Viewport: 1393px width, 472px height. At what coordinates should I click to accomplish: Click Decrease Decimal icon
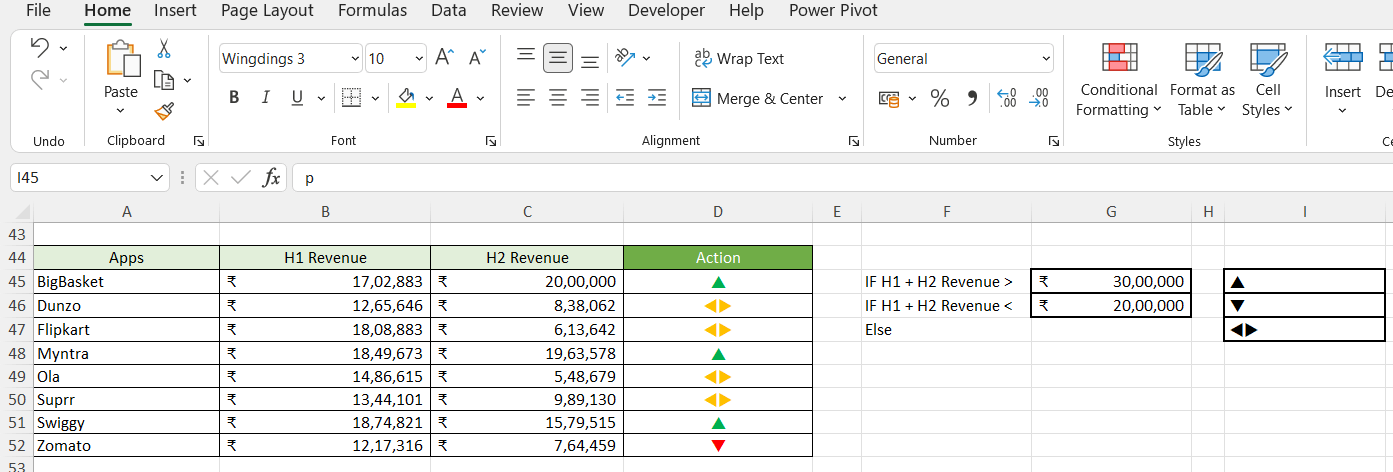[1040, 98]
